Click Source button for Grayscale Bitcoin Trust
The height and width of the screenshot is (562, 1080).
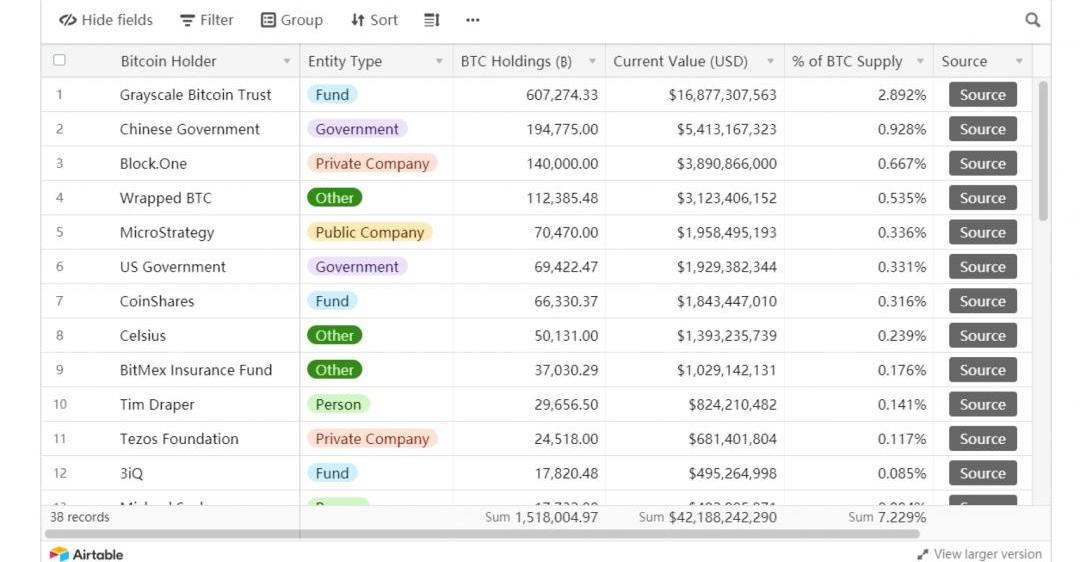[x=982, y=95]
